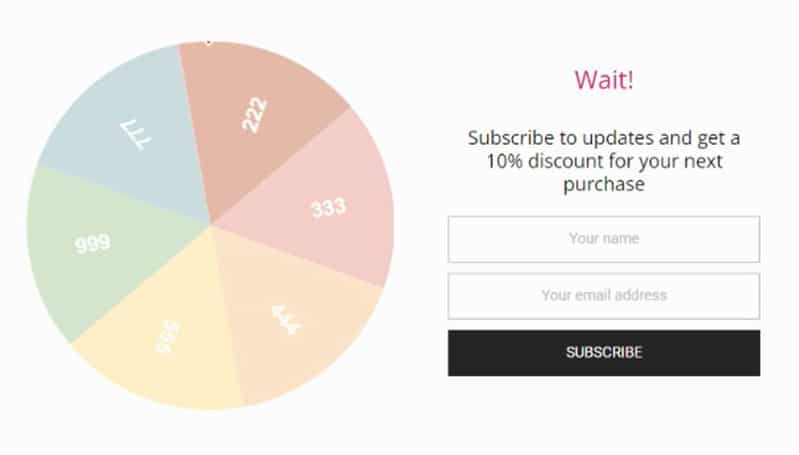Screen dimensions: 799x455
Task: Tap the 444 label on the wheel
Action: coord(287,320)
